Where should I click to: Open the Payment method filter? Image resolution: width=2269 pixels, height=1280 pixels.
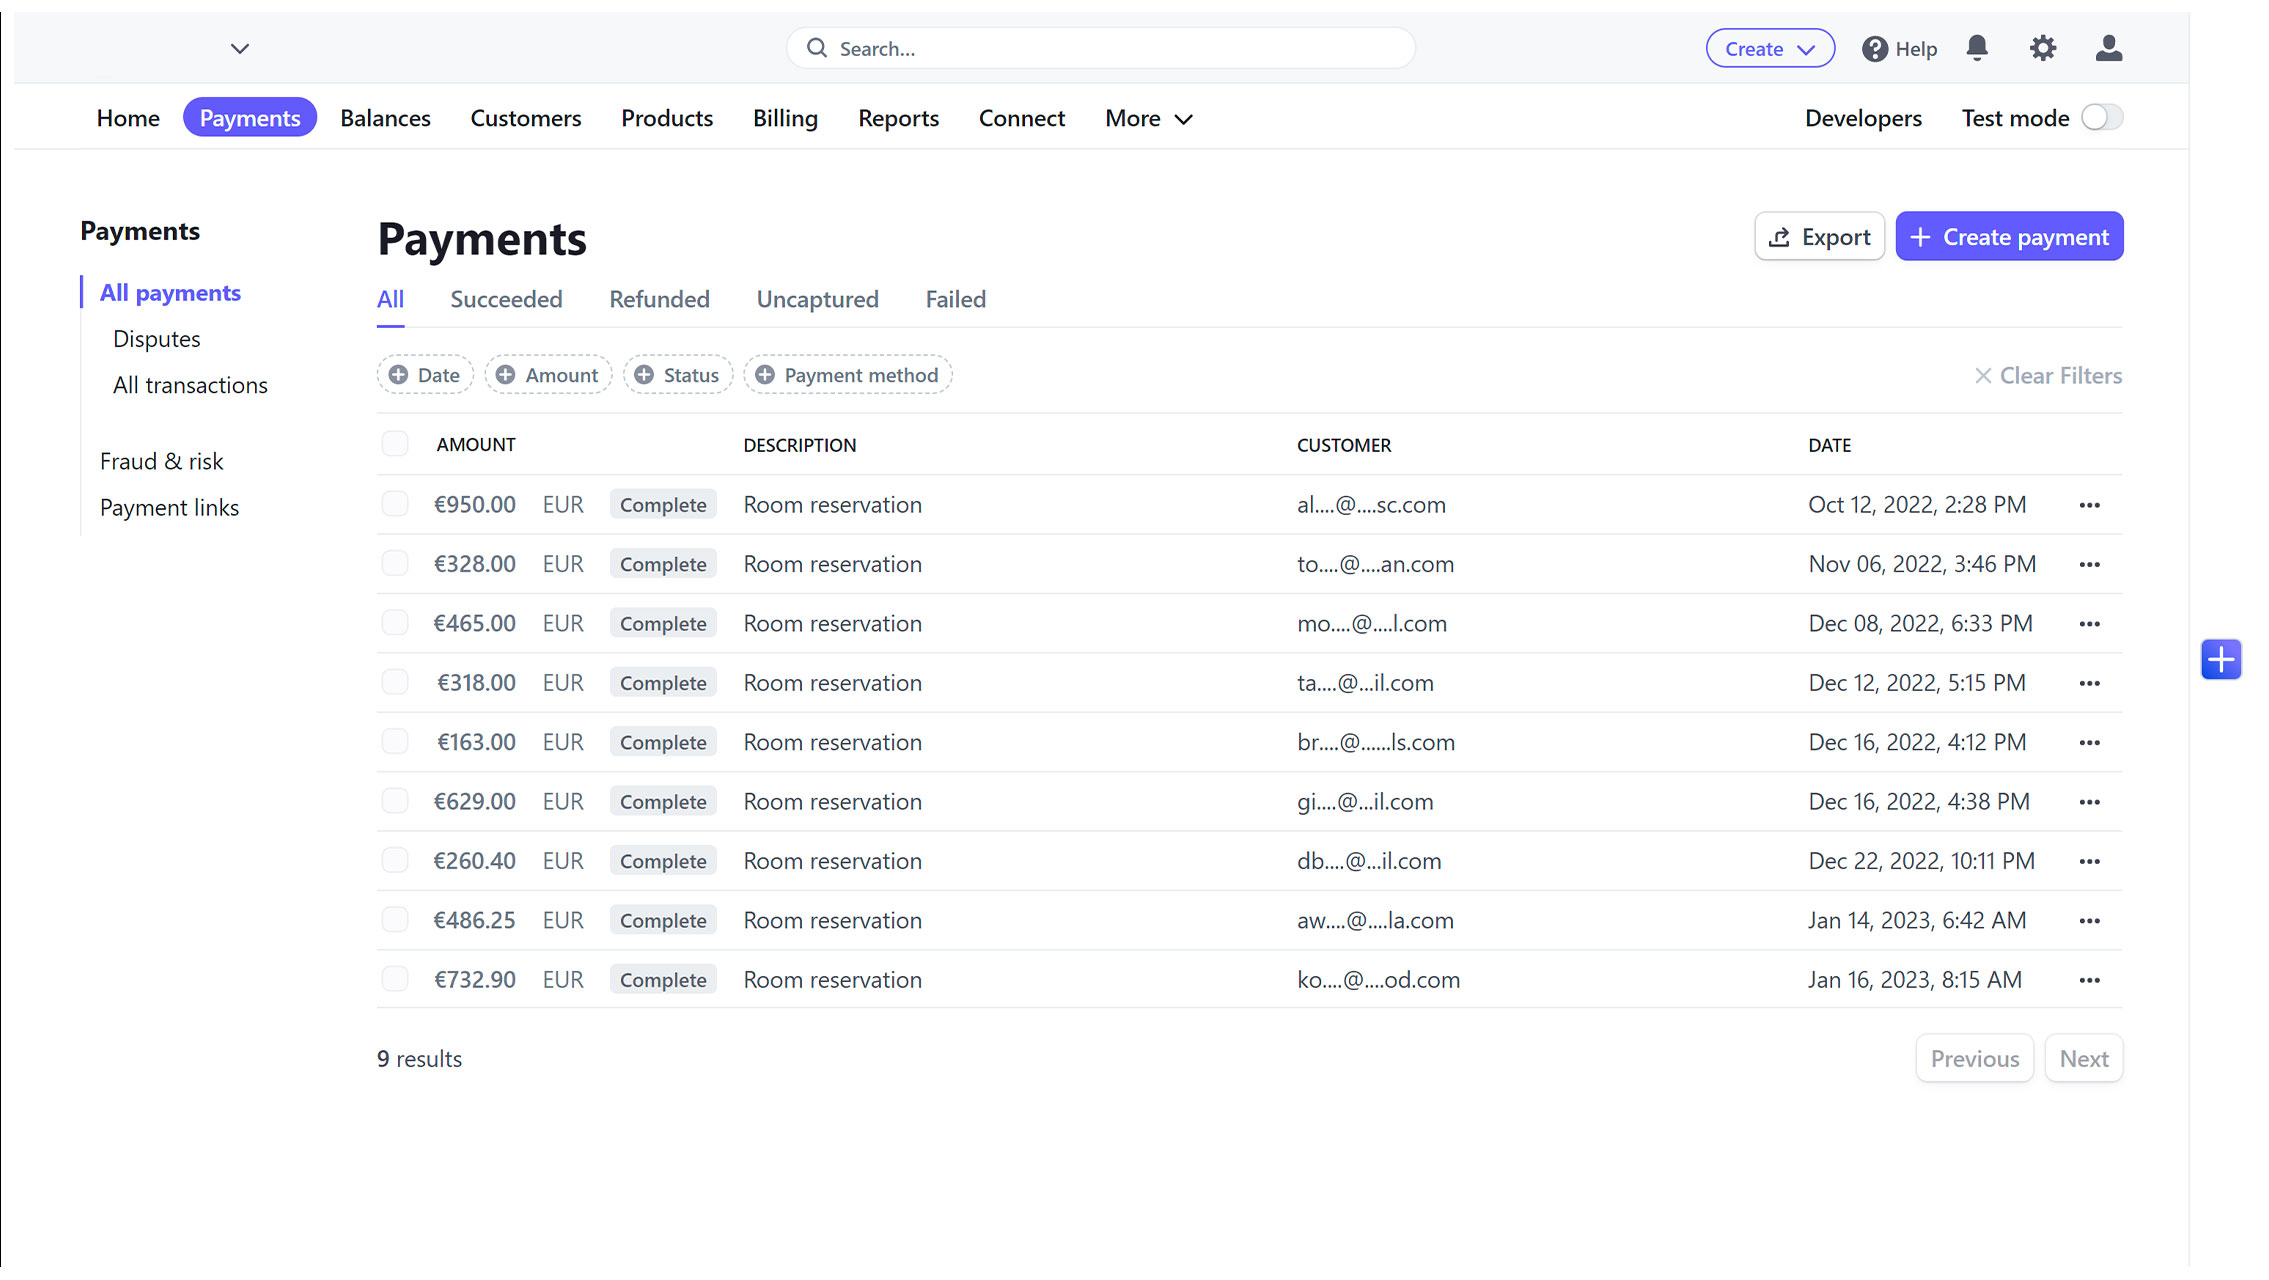(x=848, y=375)
